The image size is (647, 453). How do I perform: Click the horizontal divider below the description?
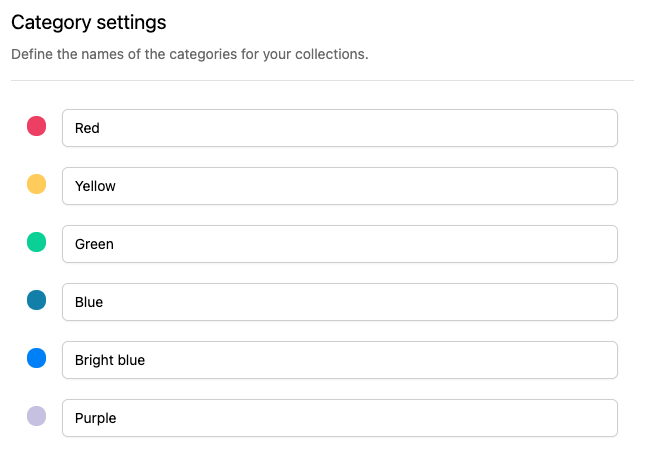pos(322,80)
